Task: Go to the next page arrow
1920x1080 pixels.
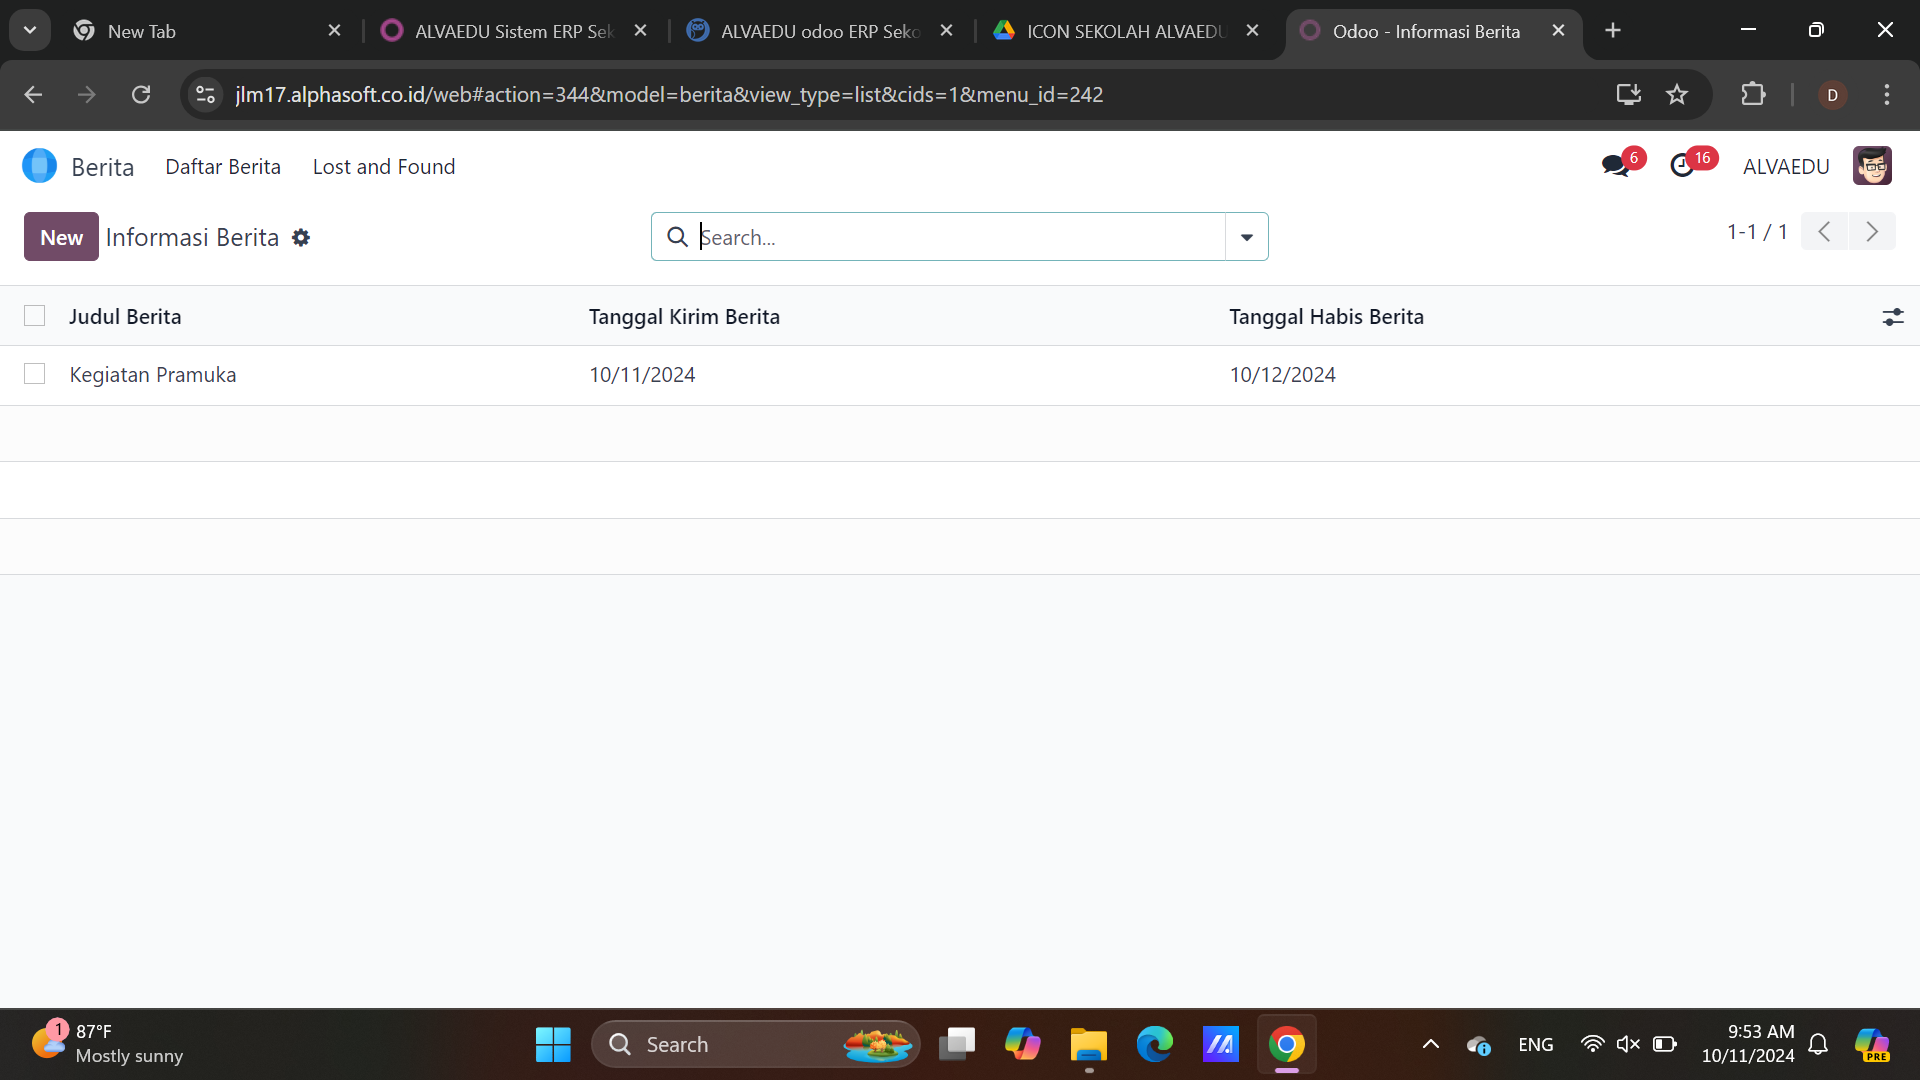Action: click(x=1871, y=232)
